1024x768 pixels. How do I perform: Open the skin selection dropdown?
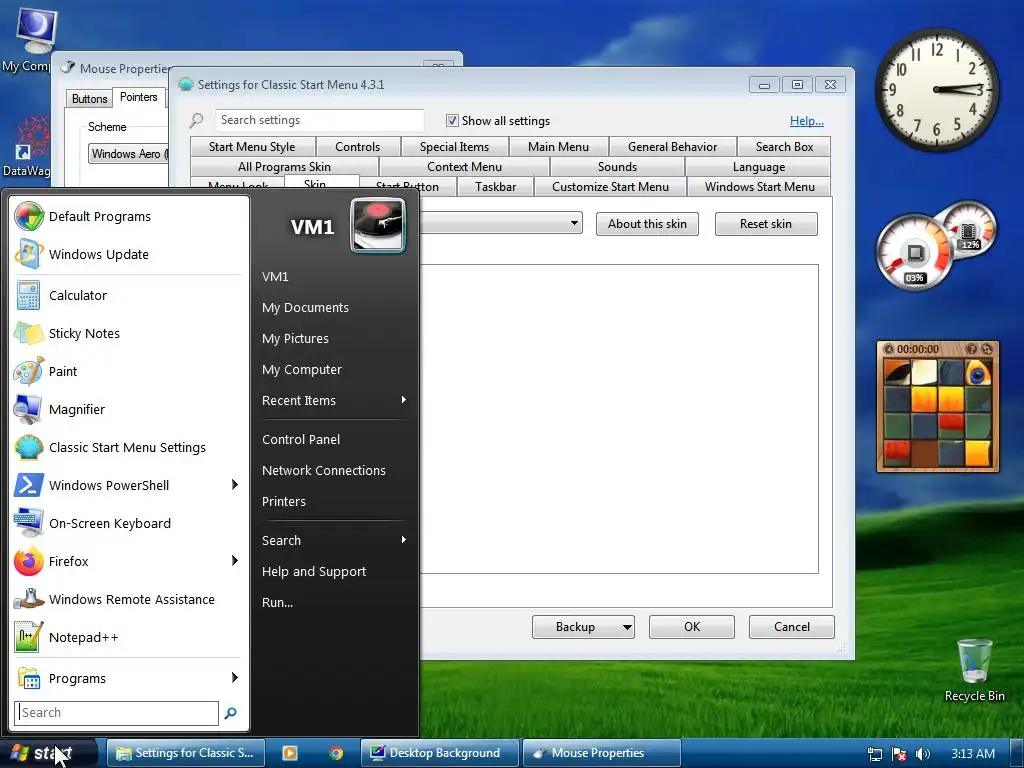coord(574,223)
